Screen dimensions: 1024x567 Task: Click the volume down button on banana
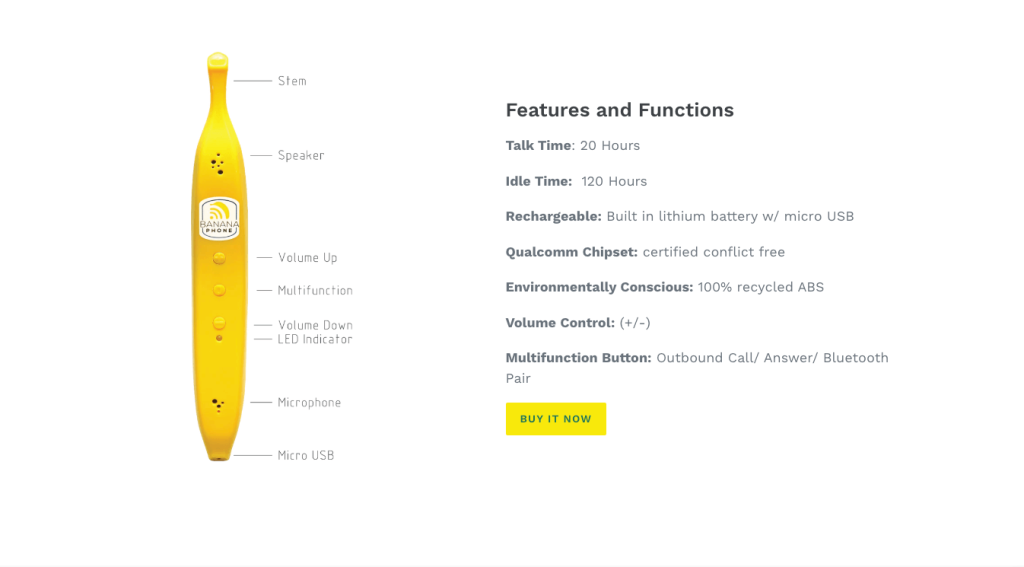[x=219, y=323]
